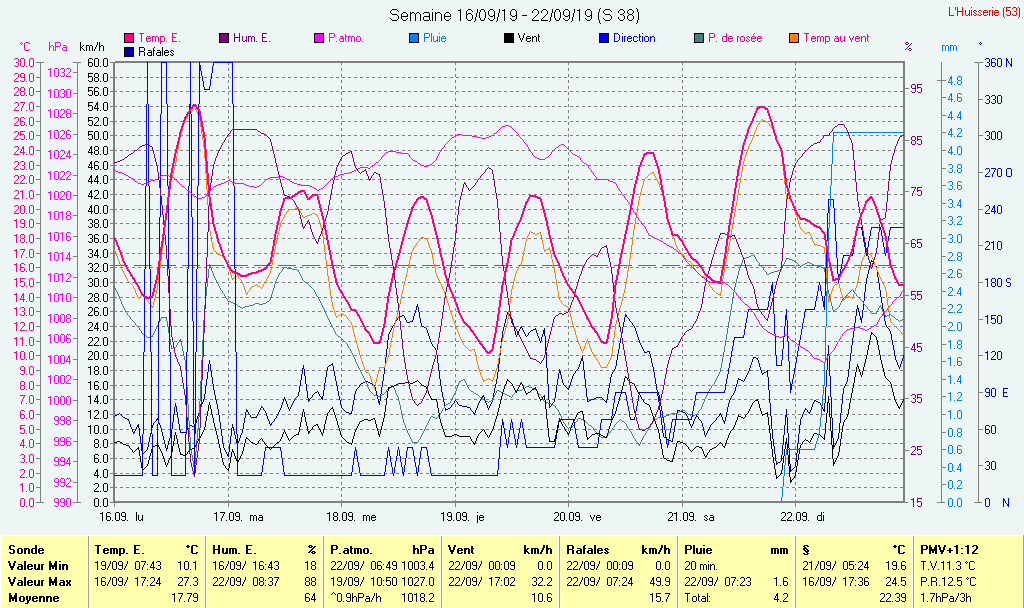Click the T.V.11.3 °C value
This screenshot has width=1024, height=608.
(x=948, y=566)
